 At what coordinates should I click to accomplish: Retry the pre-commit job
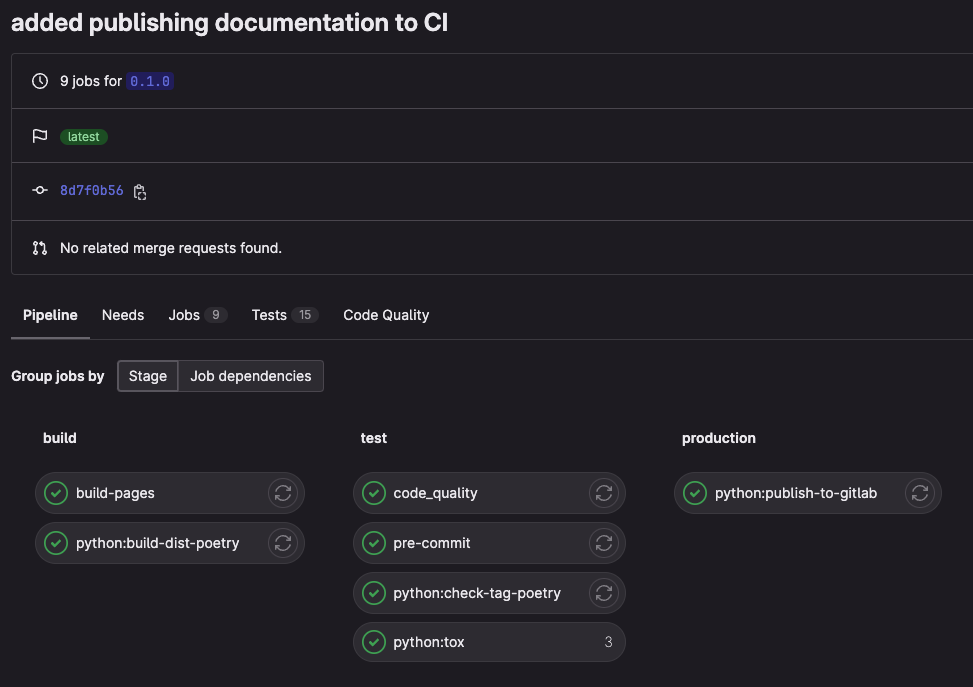603,543
